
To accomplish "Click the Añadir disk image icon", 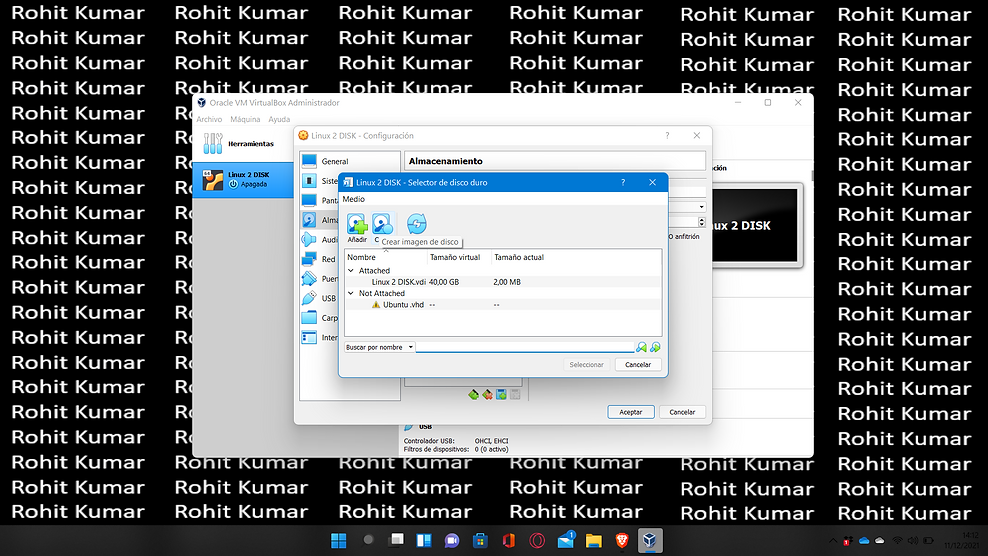I will 357,224.
